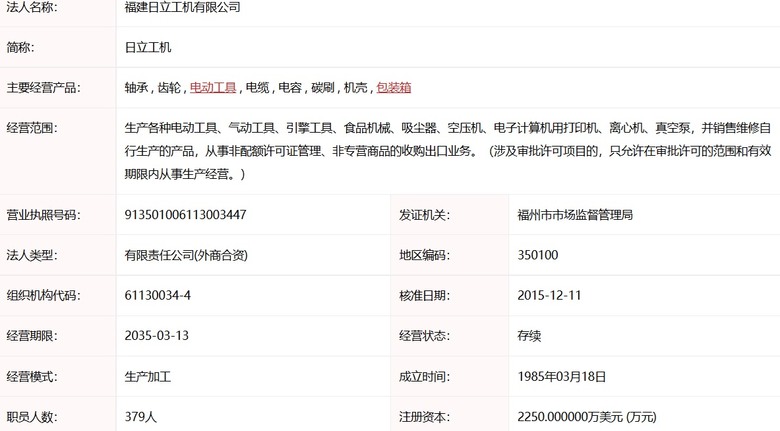Click the short name value 日立工机
Viewport: 780px width, 431px height.
148,47
